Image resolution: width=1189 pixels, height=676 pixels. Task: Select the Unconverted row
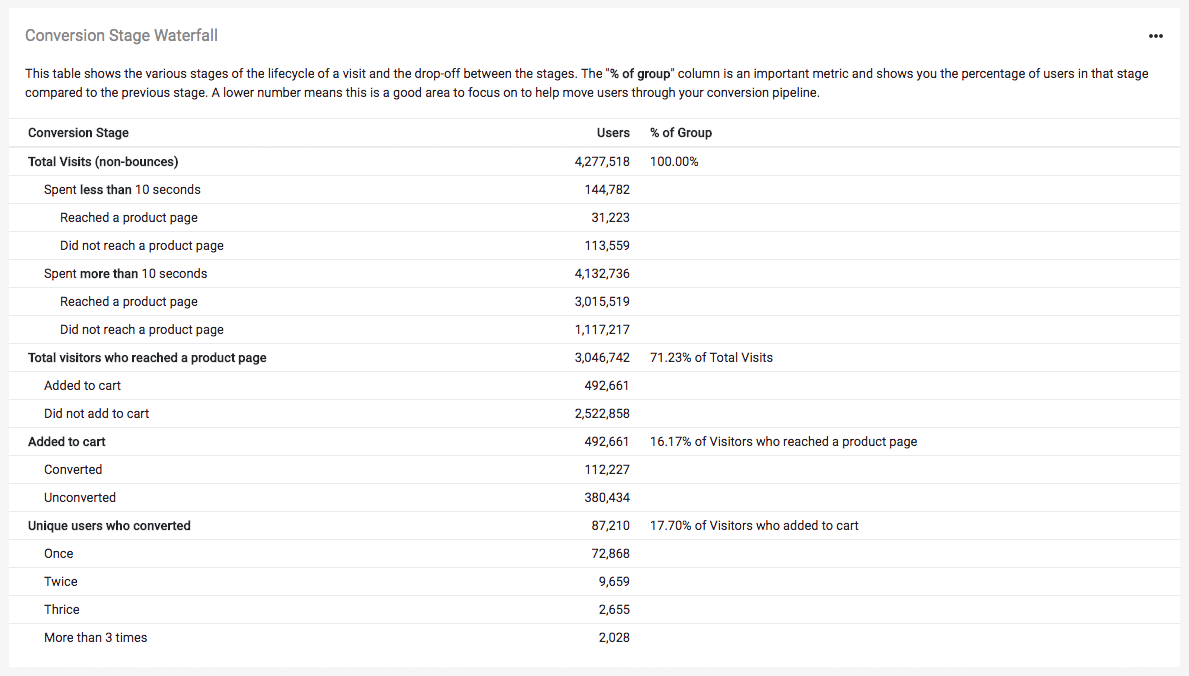pyautogui.click(x=80, y=497)
